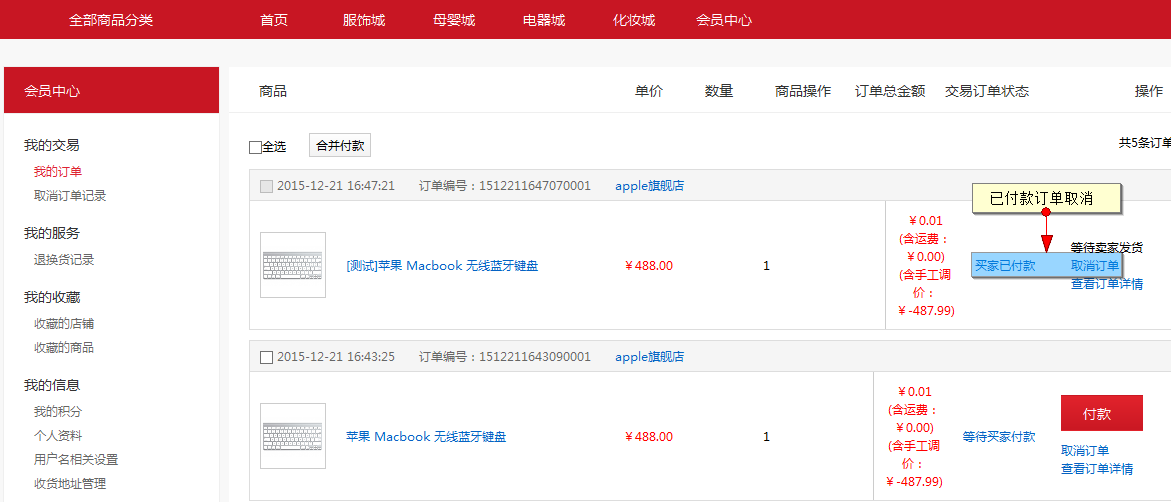This screenshot has height=502, width=1171.
Task: Click 我的信息 section heading
Action: [x=52, y=385]
